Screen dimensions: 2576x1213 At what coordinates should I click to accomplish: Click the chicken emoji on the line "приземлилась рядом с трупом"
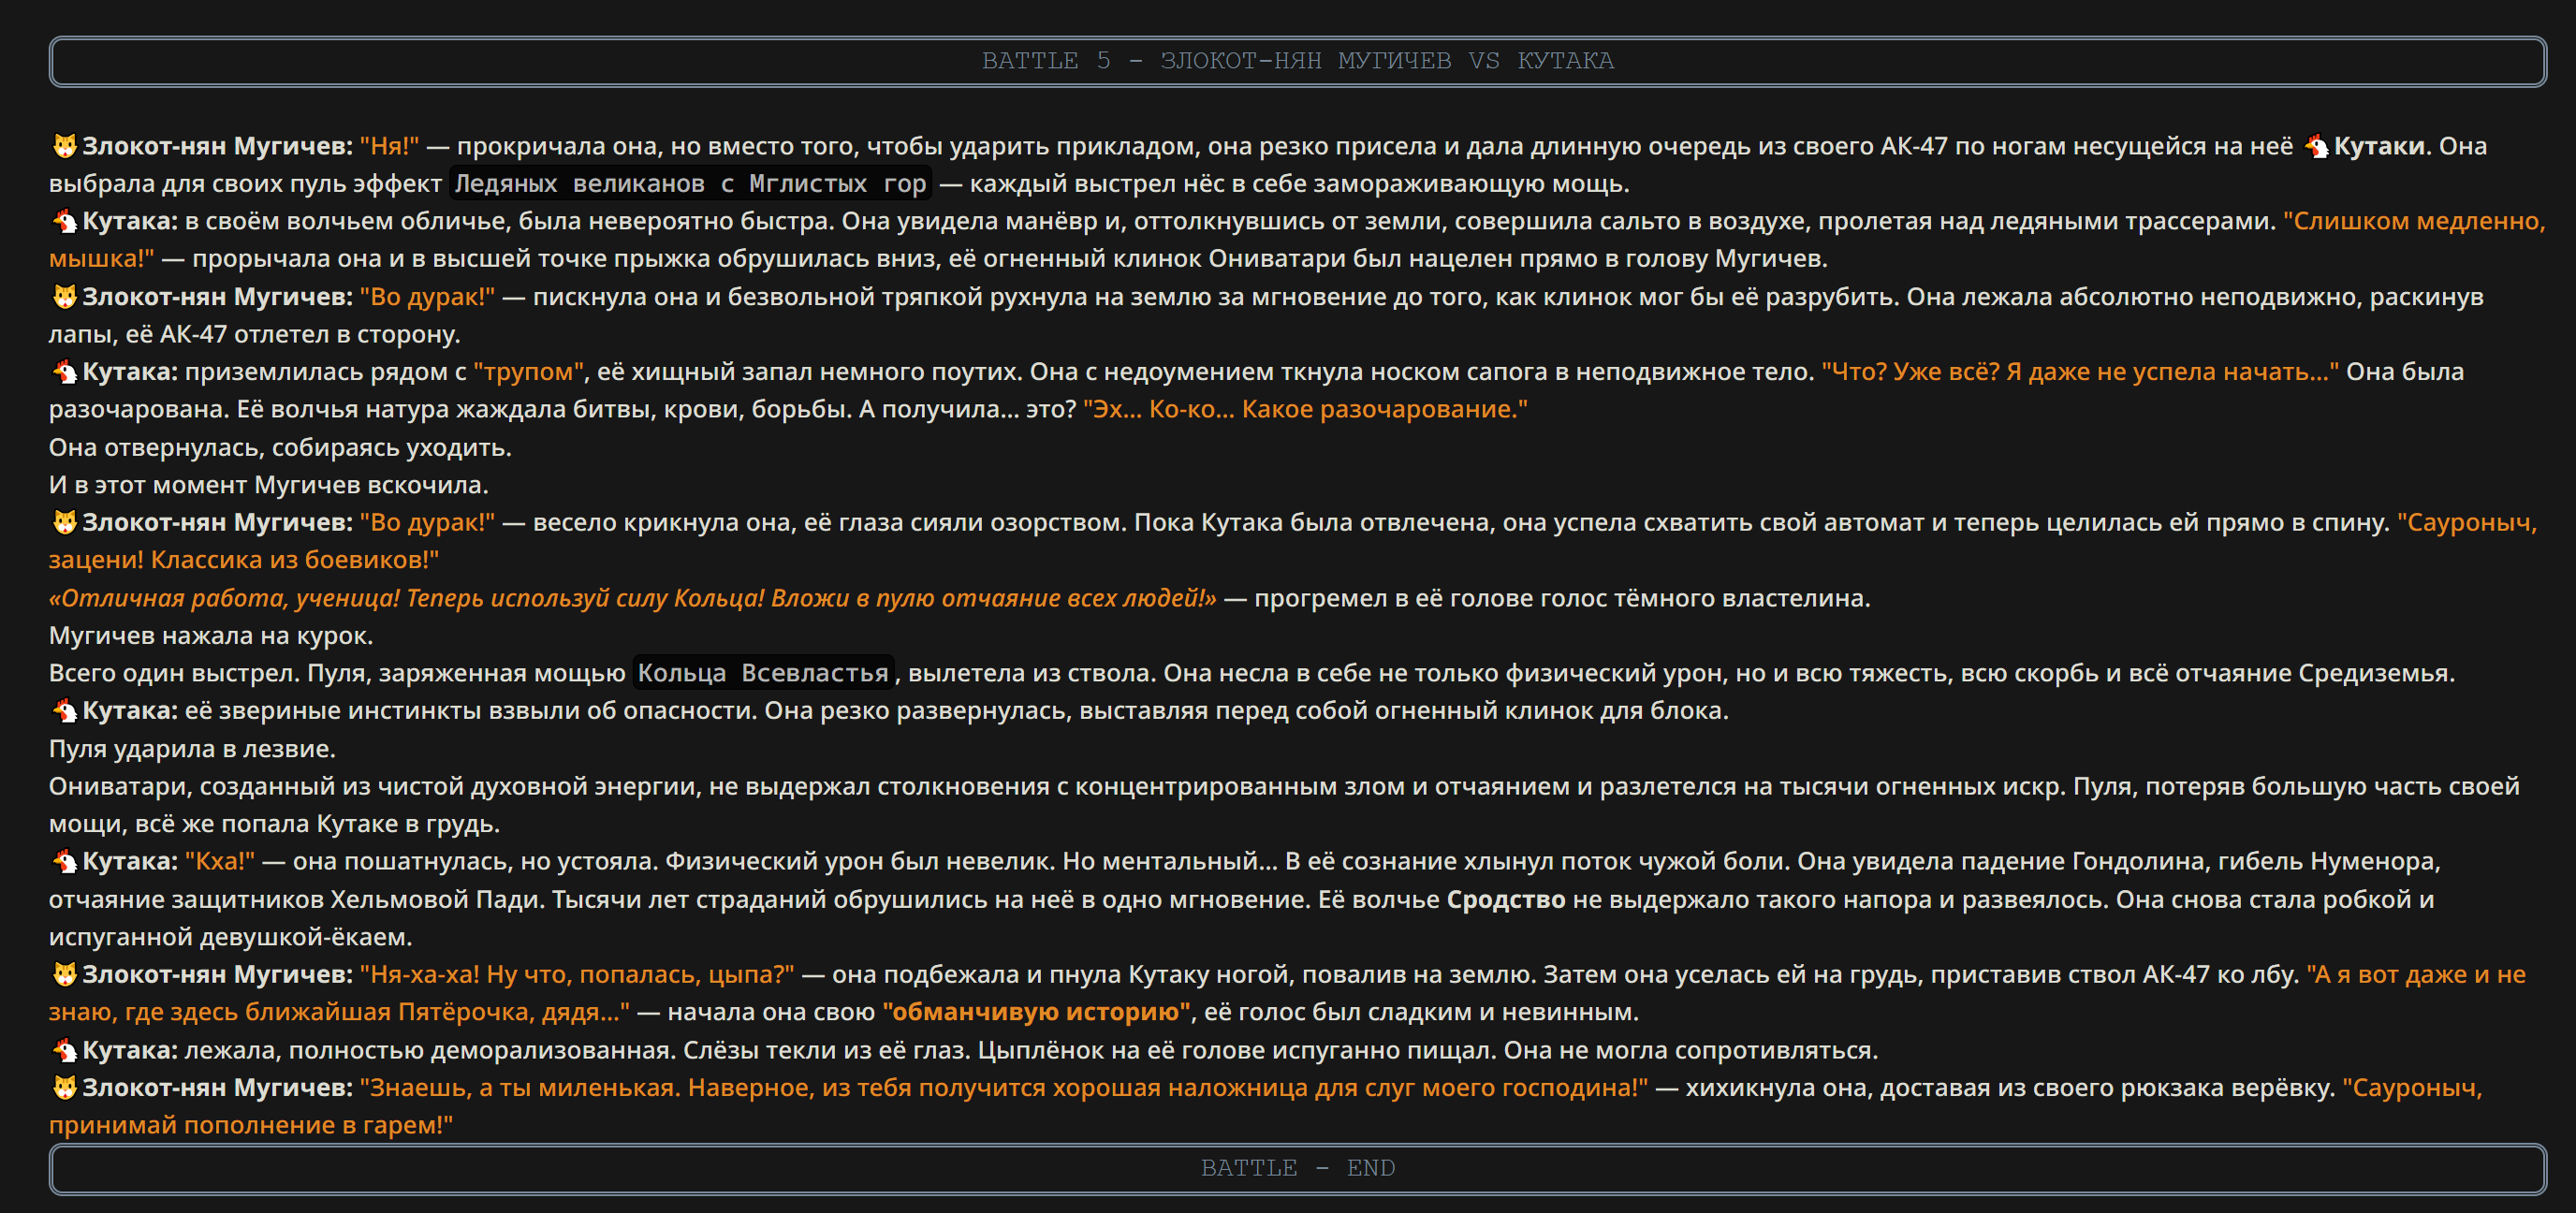64,372
